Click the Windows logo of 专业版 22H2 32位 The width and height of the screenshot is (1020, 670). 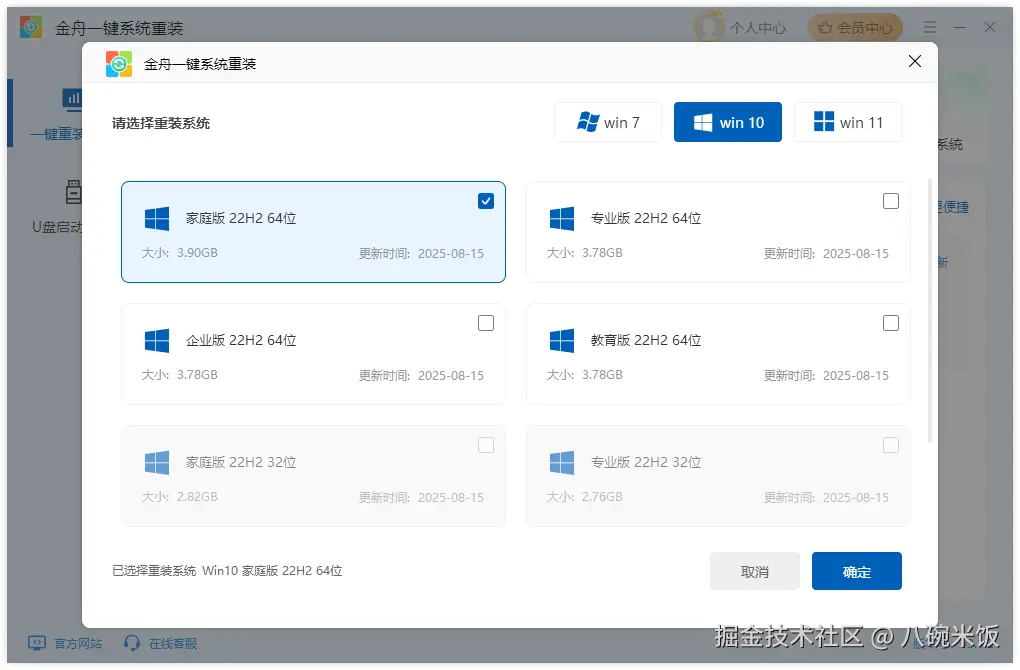[x=562, y=462]
